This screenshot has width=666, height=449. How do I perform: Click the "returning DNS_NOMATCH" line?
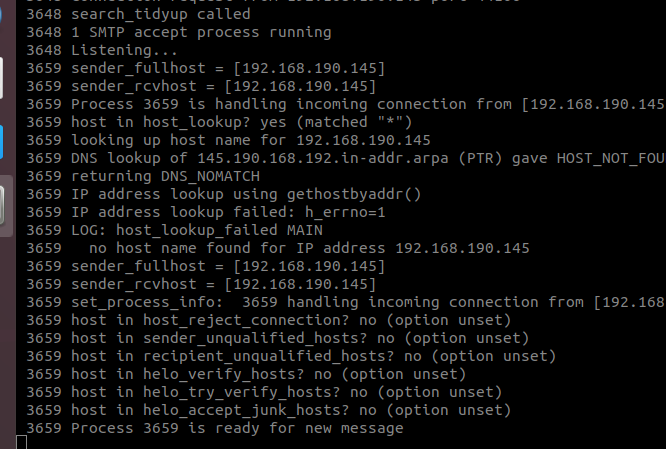151,176
